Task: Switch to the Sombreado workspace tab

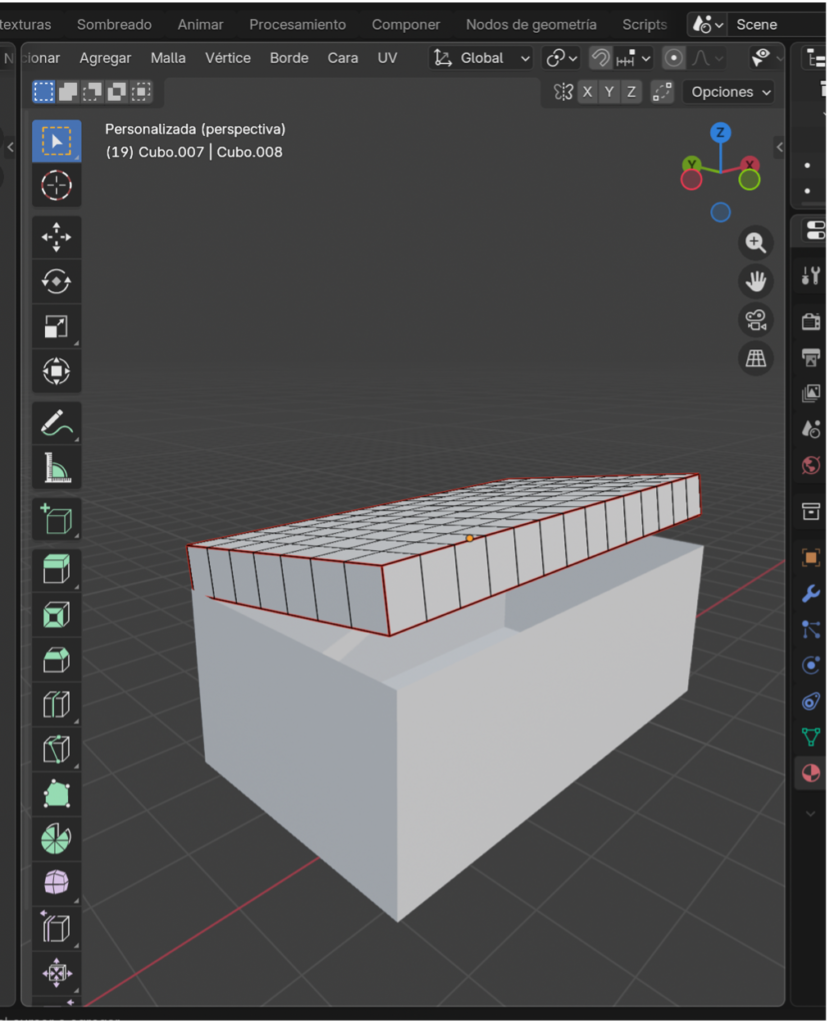Action: (114, 24)
